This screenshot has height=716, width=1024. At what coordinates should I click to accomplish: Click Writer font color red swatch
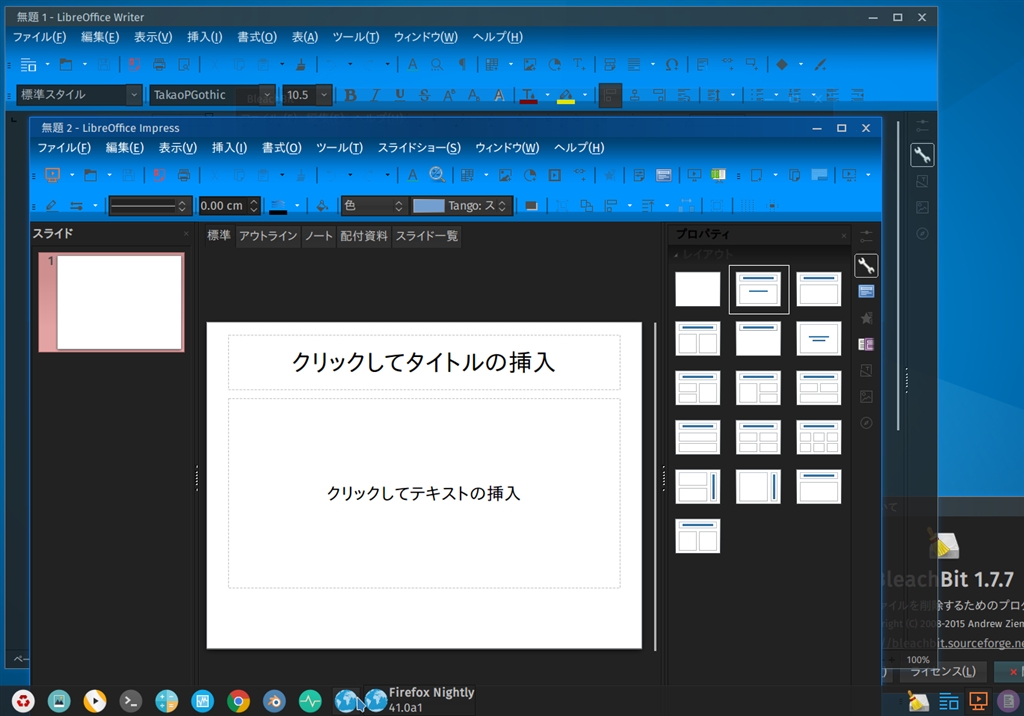tap(528, 95)
